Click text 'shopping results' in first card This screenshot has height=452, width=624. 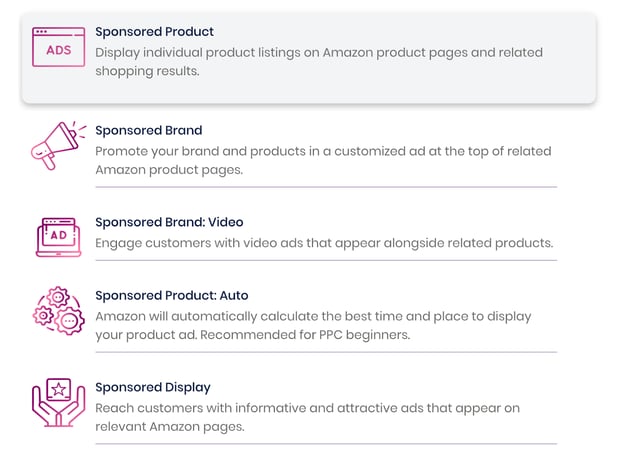pos(147,71)
